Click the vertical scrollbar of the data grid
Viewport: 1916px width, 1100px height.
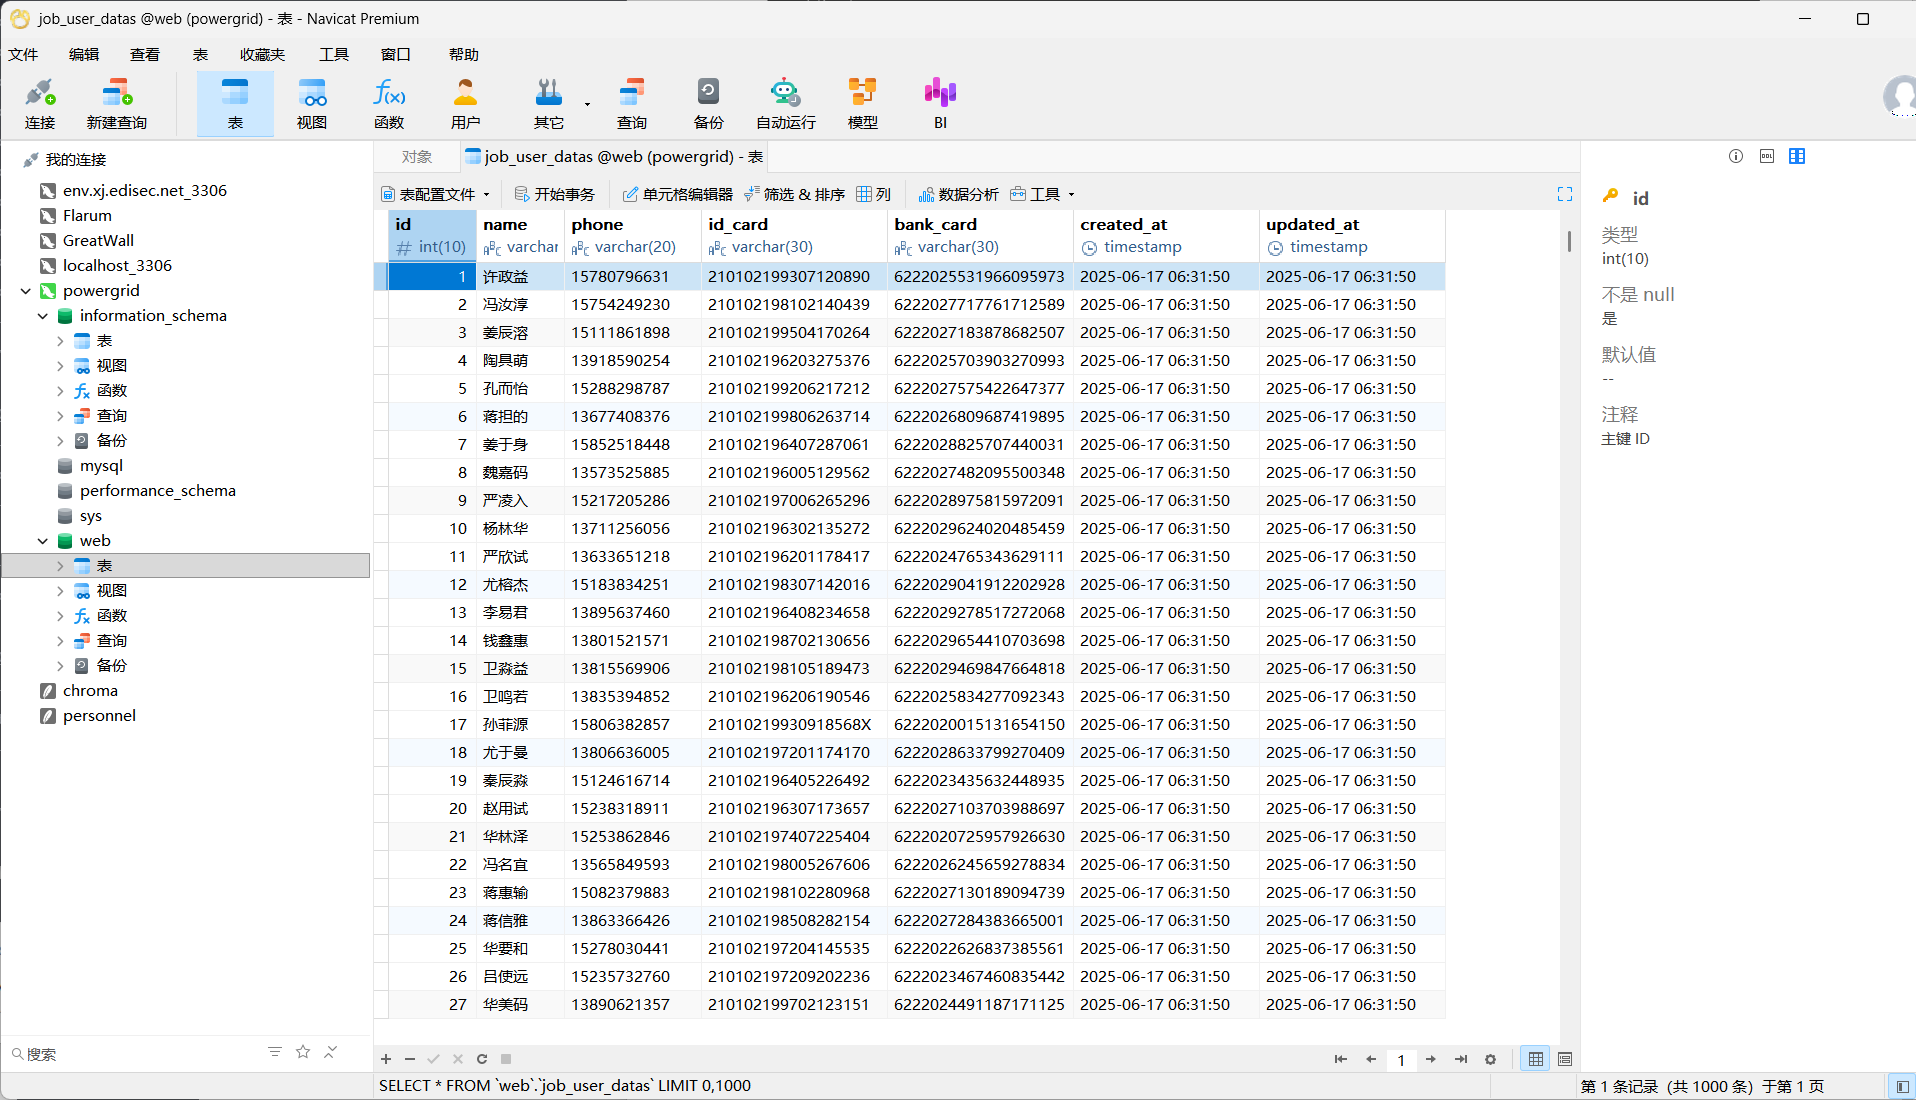(x=1569, y=241)
